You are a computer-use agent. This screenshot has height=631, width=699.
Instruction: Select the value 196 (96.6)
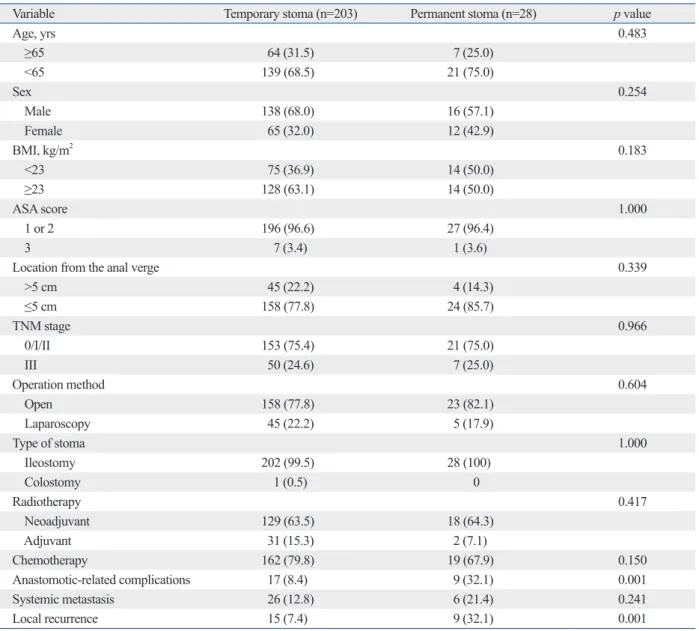click(x=288, y=229)
